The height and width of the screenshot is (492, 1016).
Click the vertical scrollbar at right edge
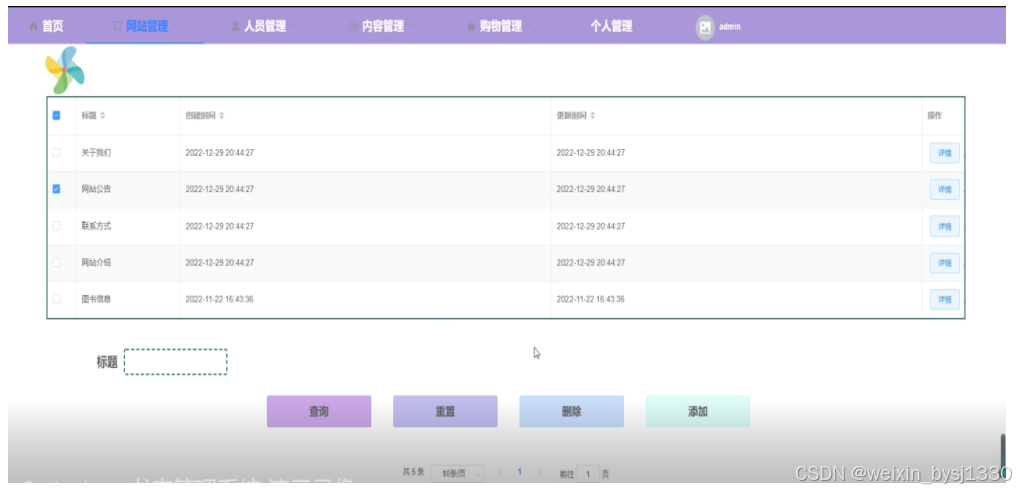[x=1003, y=455]
